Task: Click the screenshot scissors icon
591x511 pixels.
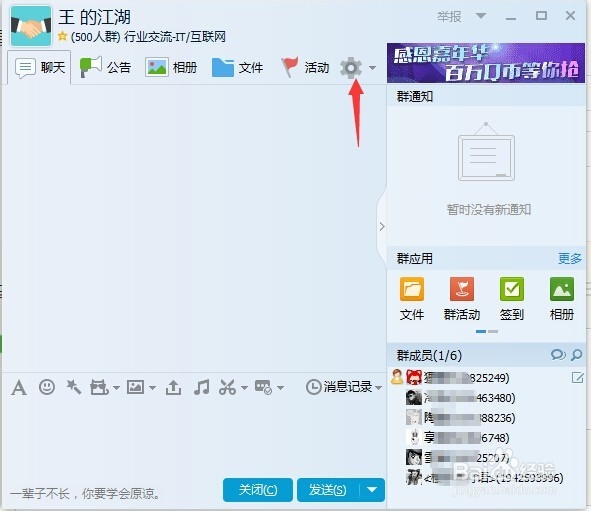Action: point(227,387)
